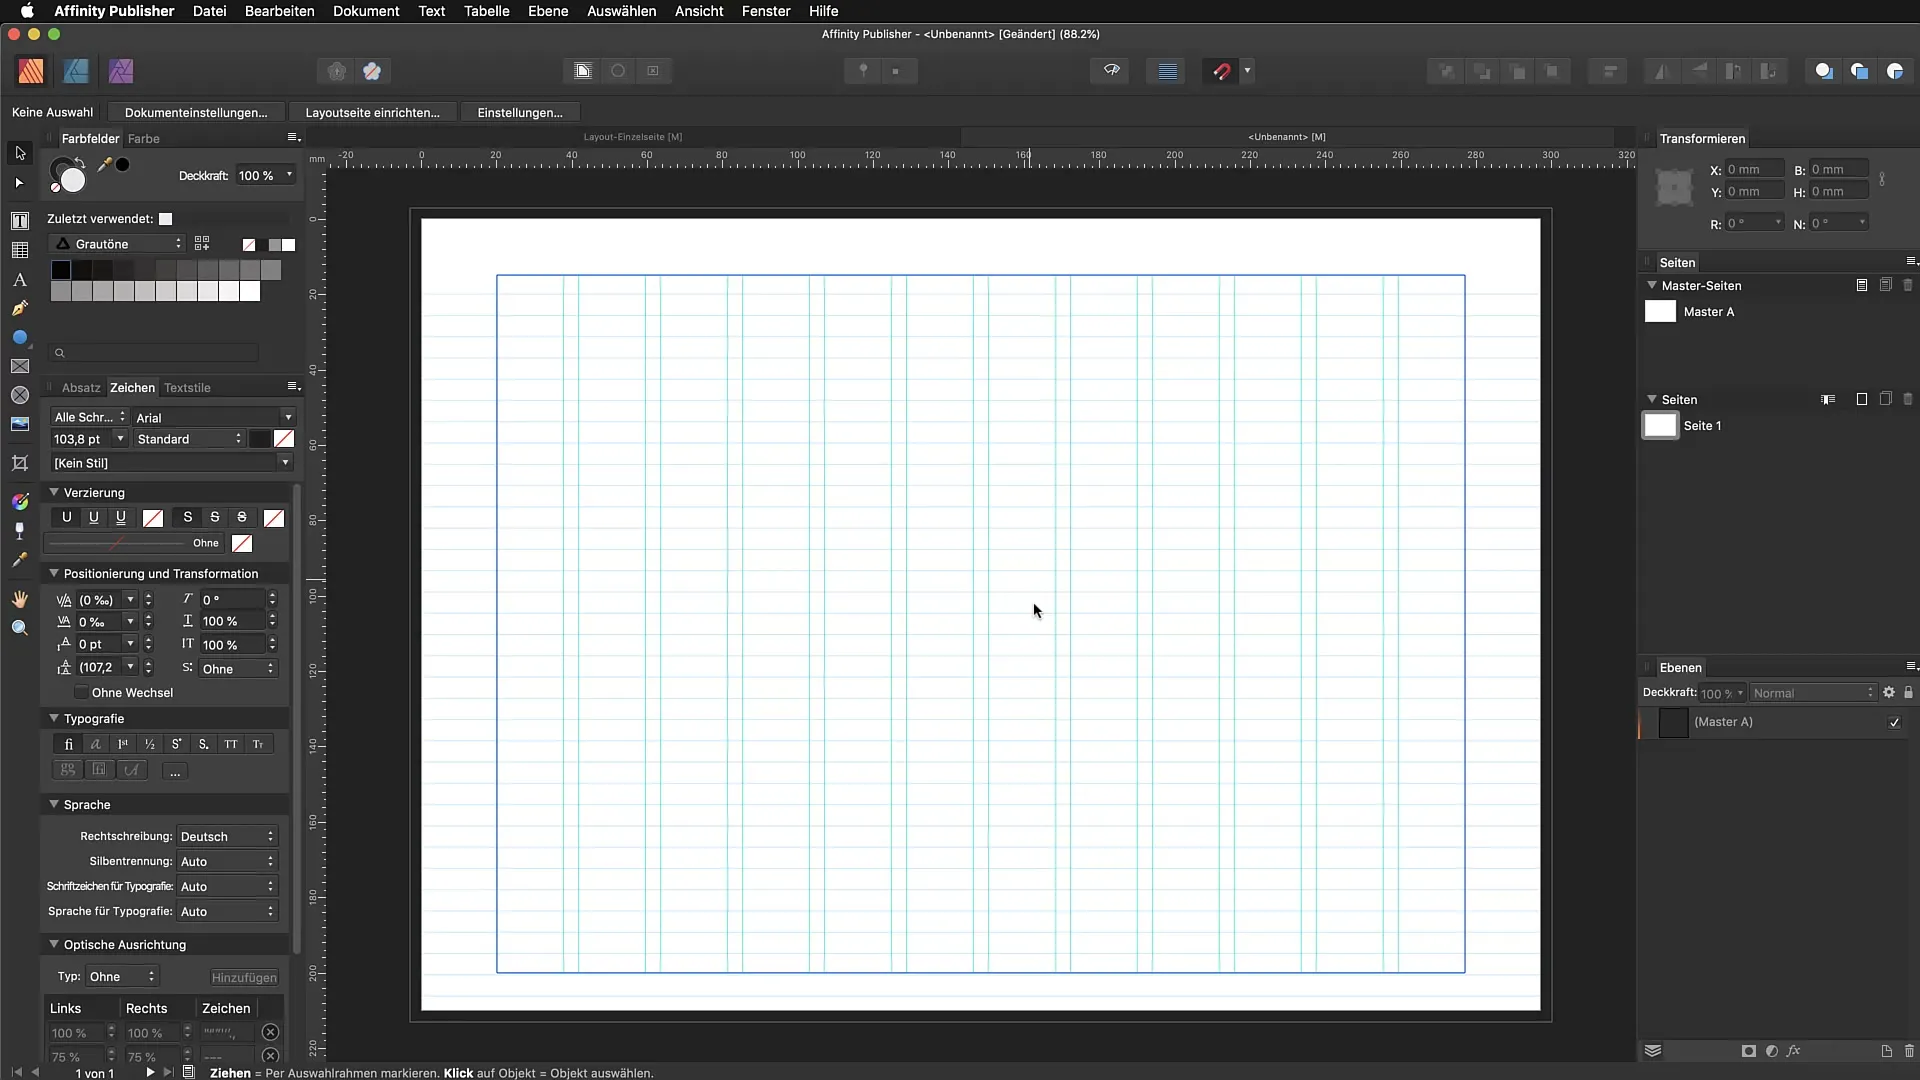
Task: Select the Place Image tool
Action: (20, 424)
